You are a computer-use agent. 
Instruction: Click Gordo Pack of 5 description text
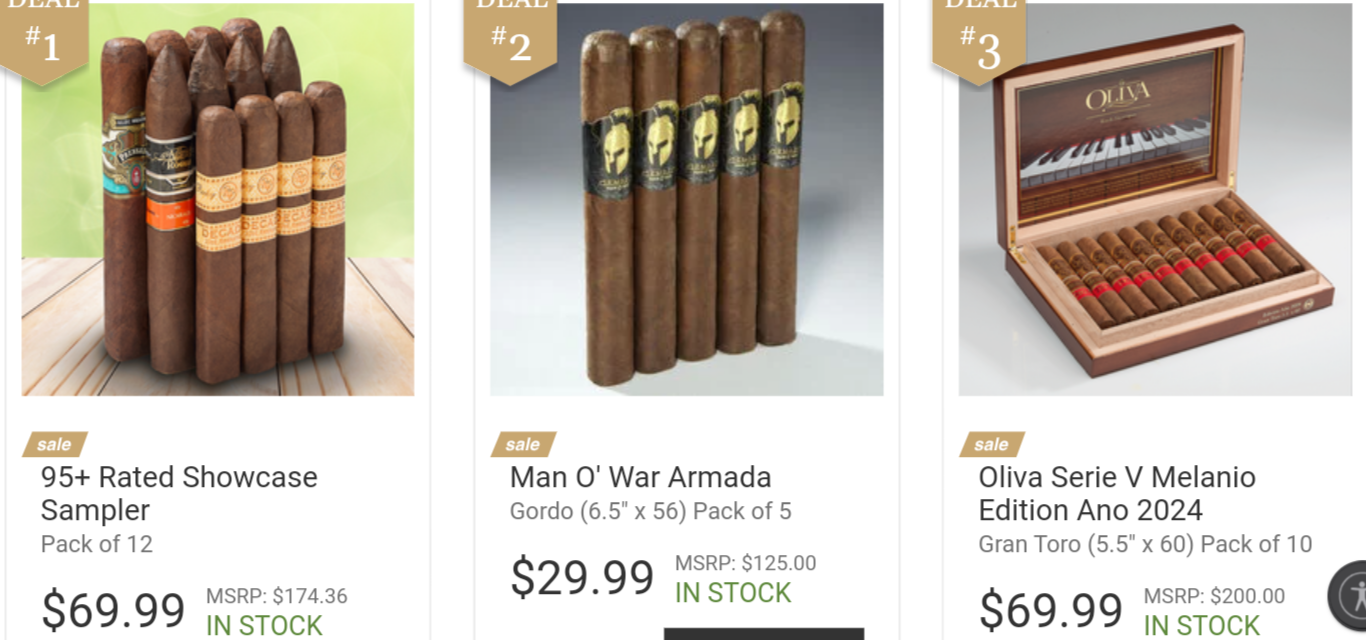650,511
